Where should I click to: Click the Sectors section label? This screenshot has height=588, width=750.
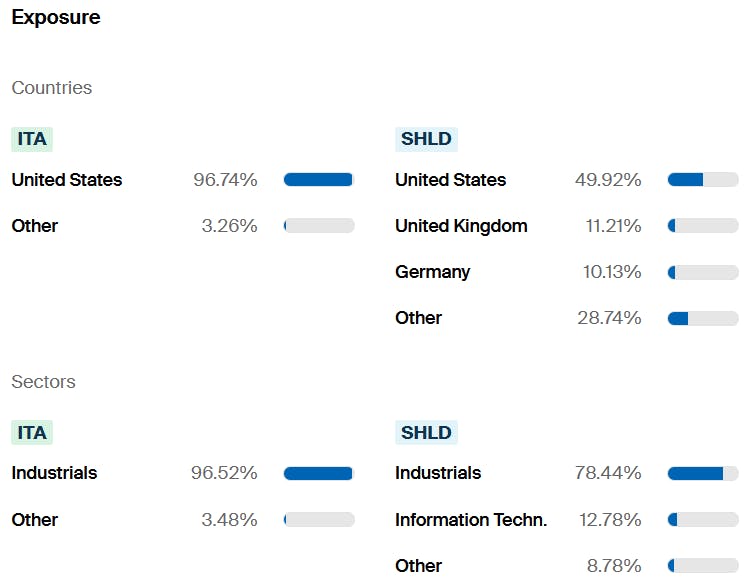[43, 382]
